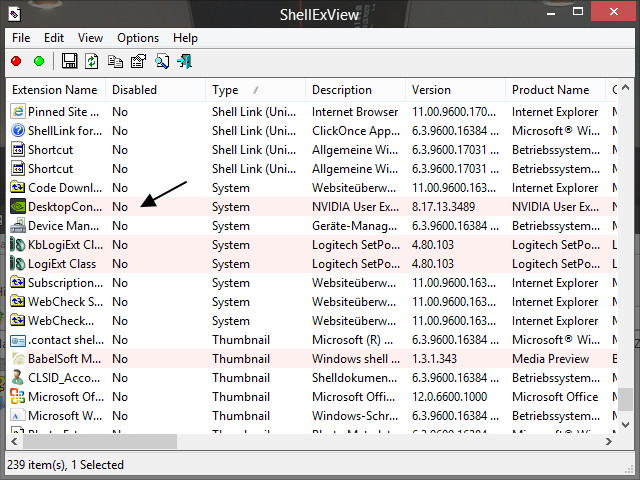
Task: Save selected items with floppy disk icon
Action: click(69, 61)
